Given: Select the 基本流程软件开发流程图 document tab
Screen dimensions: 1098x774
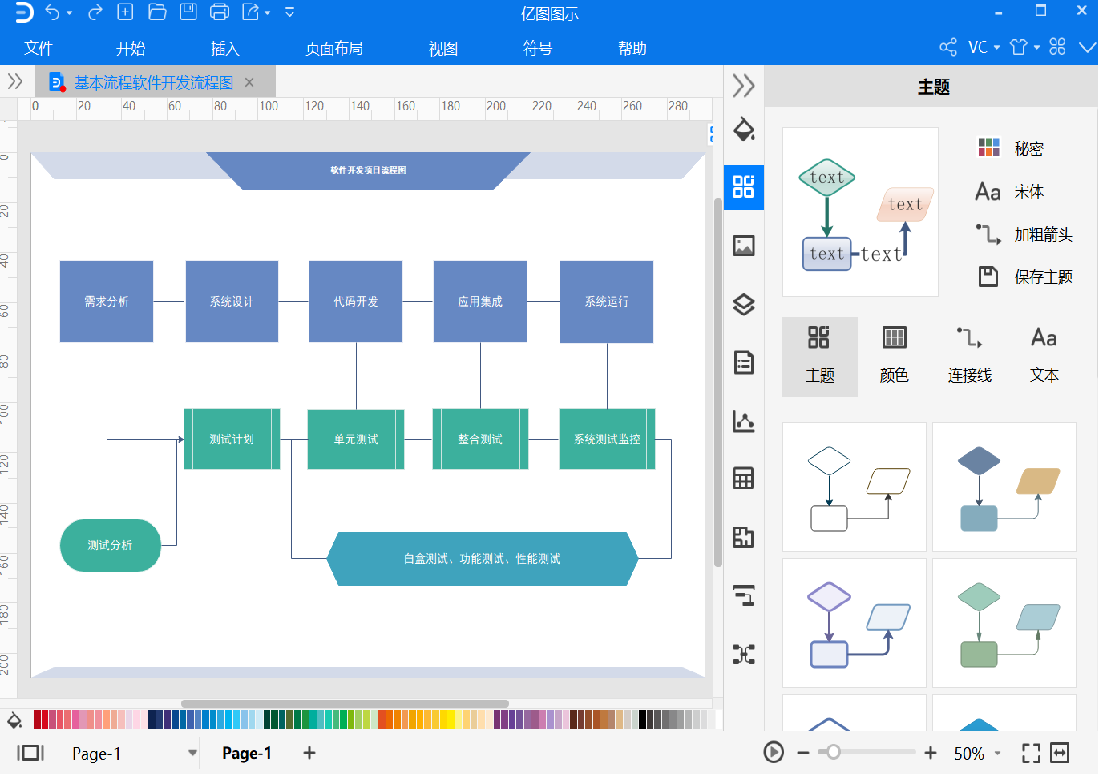Looking at the screenshot, I should click(153, 83).
